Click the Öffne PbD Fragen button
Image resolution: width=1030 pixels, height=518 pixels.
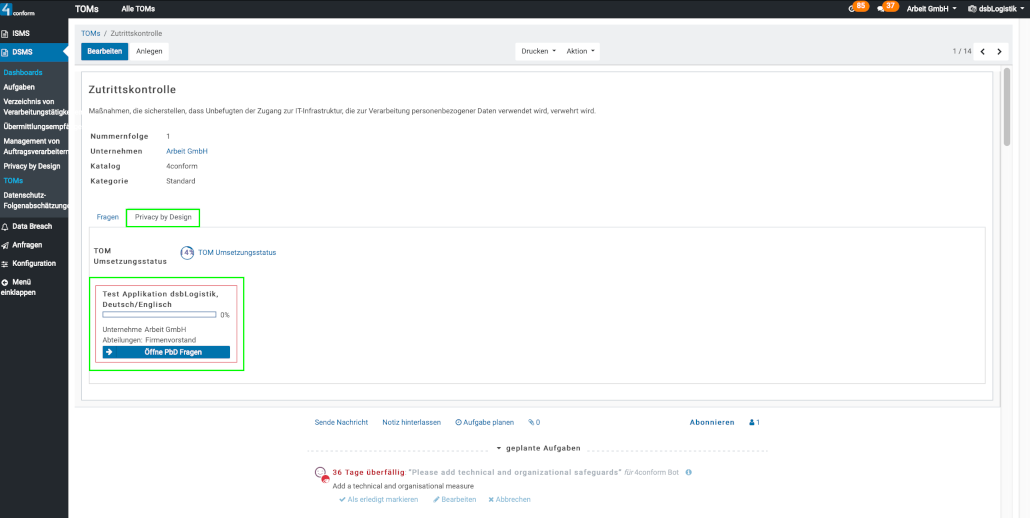[166, 352]
